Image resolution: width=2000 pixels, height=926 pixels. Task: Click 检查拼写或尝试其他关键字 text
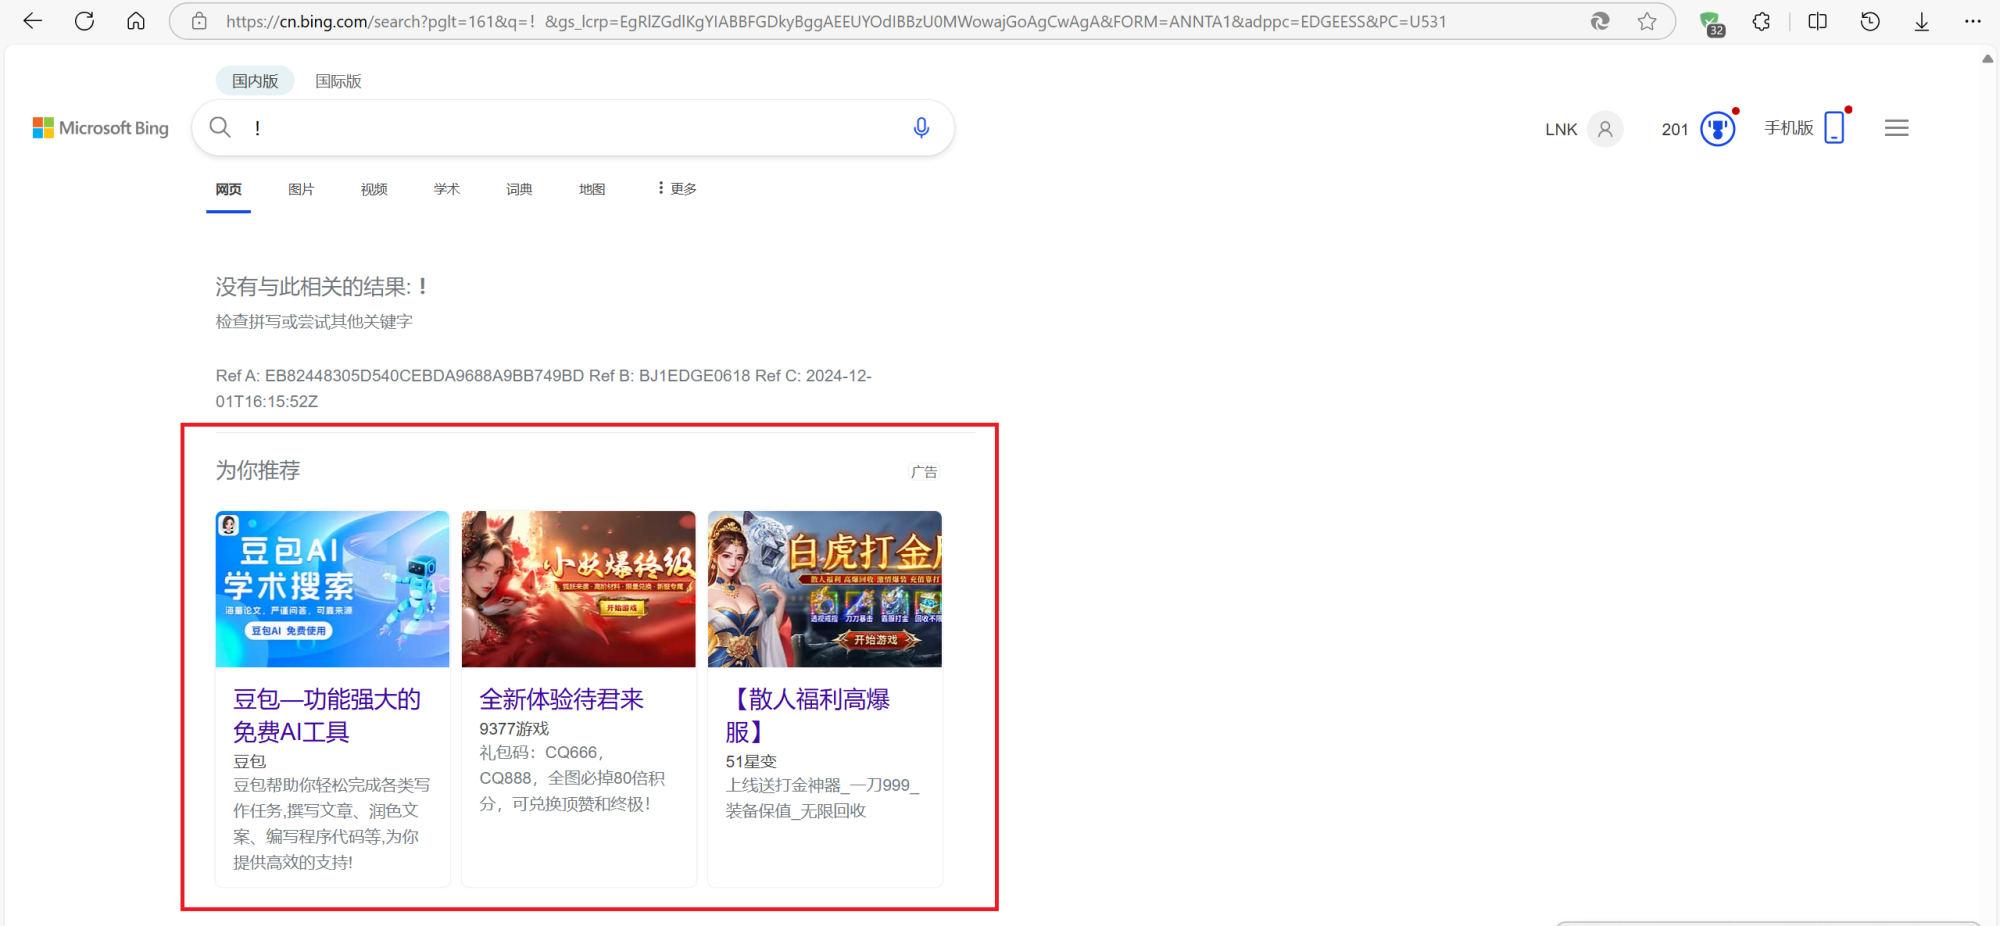(314, 321)
